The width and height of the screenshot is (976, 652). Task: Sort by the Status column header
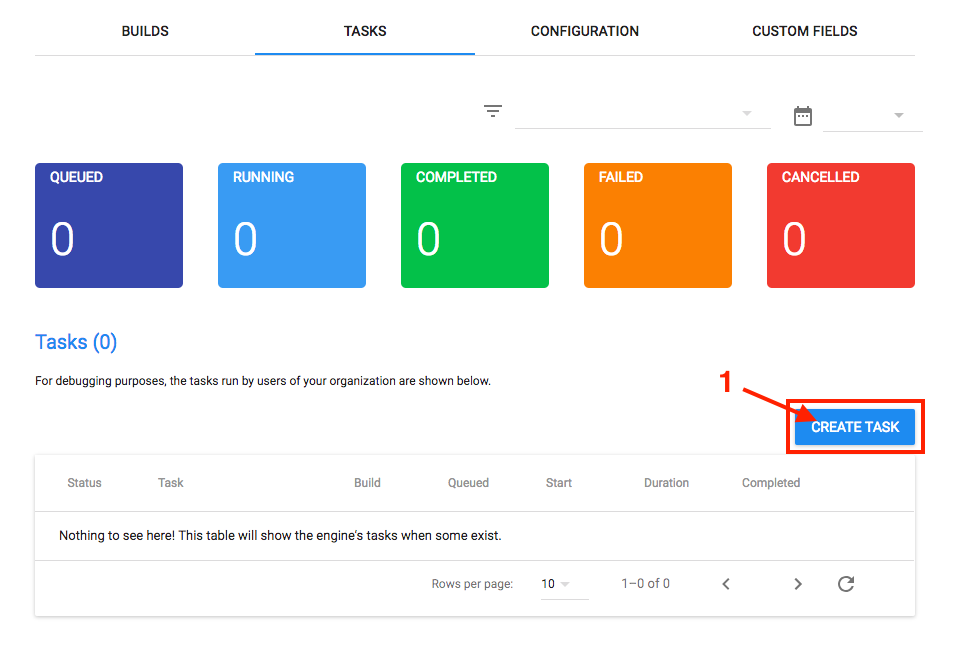coord(84,483)
